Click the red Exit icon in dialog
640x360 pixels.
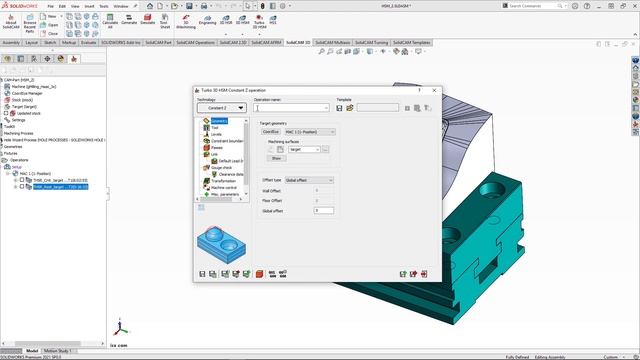pyautogui.click(x=424, y=274)
